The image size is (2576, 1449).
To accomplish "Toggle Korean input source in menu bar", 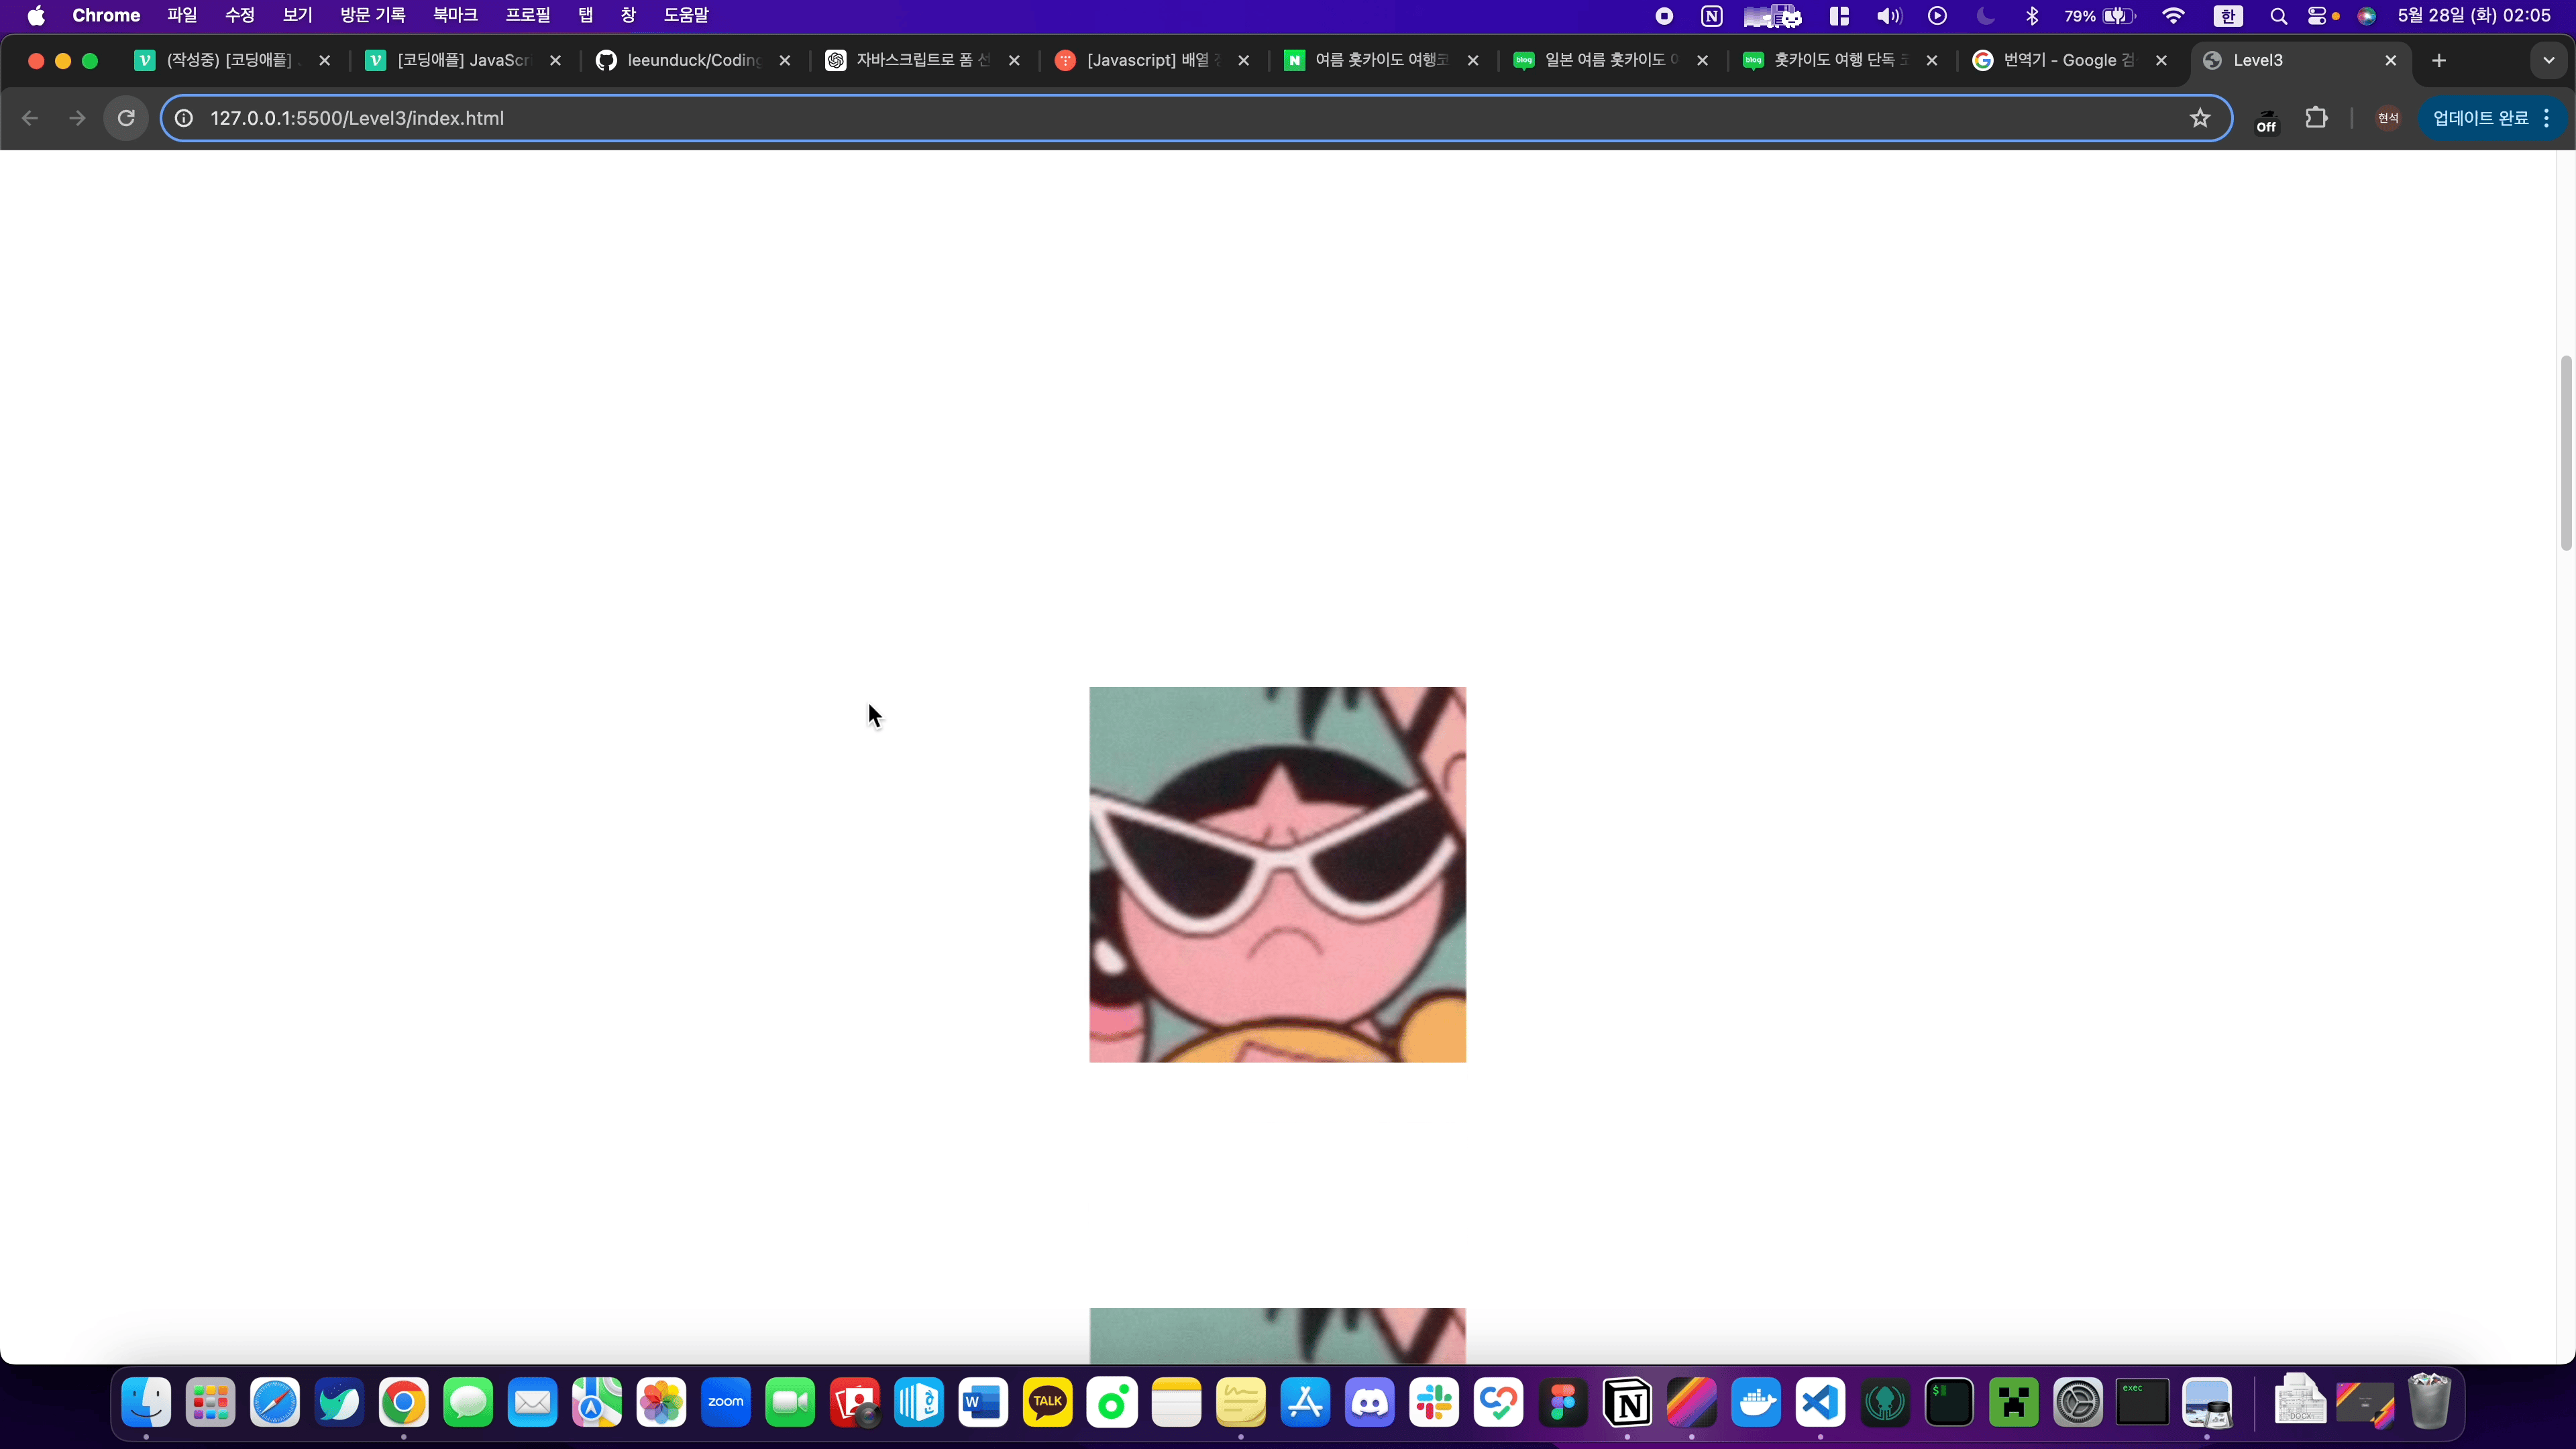I will 2227,15.
